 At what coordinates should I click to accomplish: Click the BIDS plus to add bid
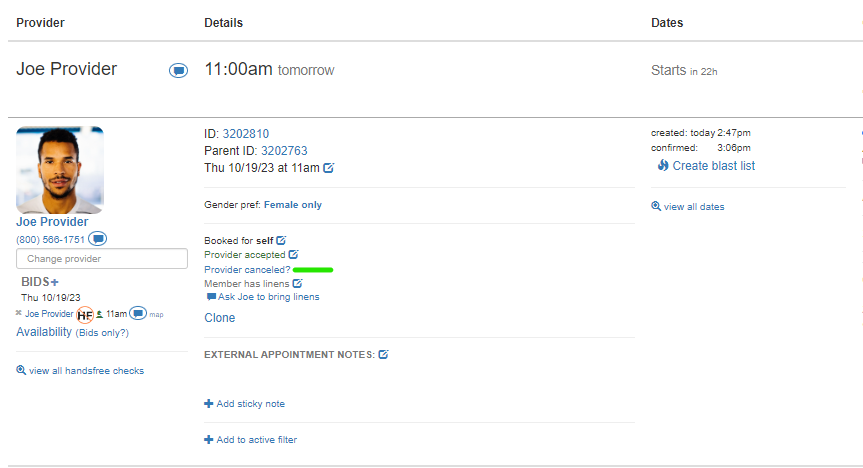[54, 282]
